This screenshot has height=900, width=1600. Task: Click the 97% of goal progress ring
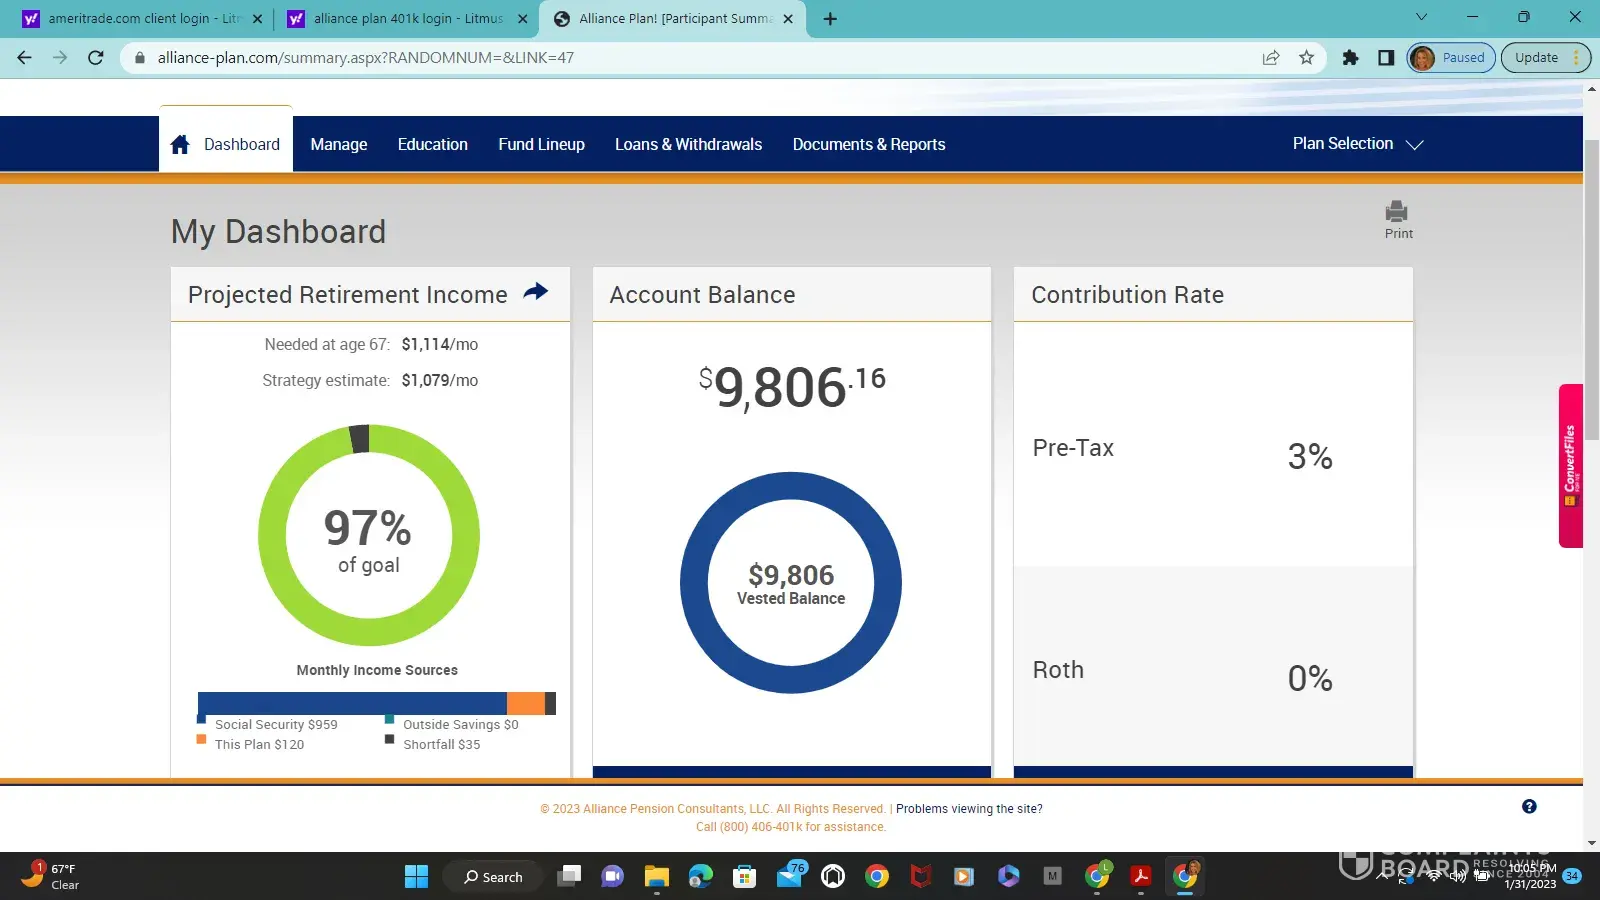point(369,535)
